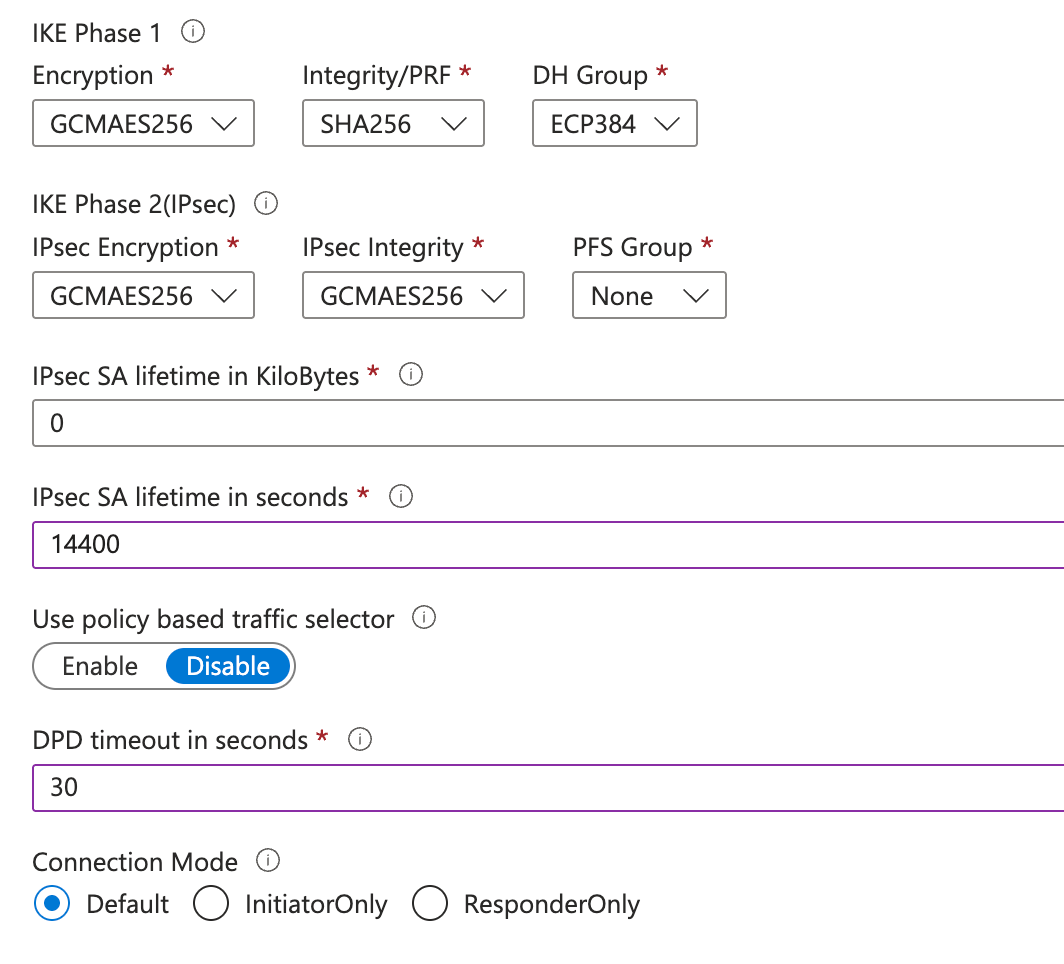
Task: Show info for IPsec SA lifetime in seconds
Action: (x=400, y=496)
